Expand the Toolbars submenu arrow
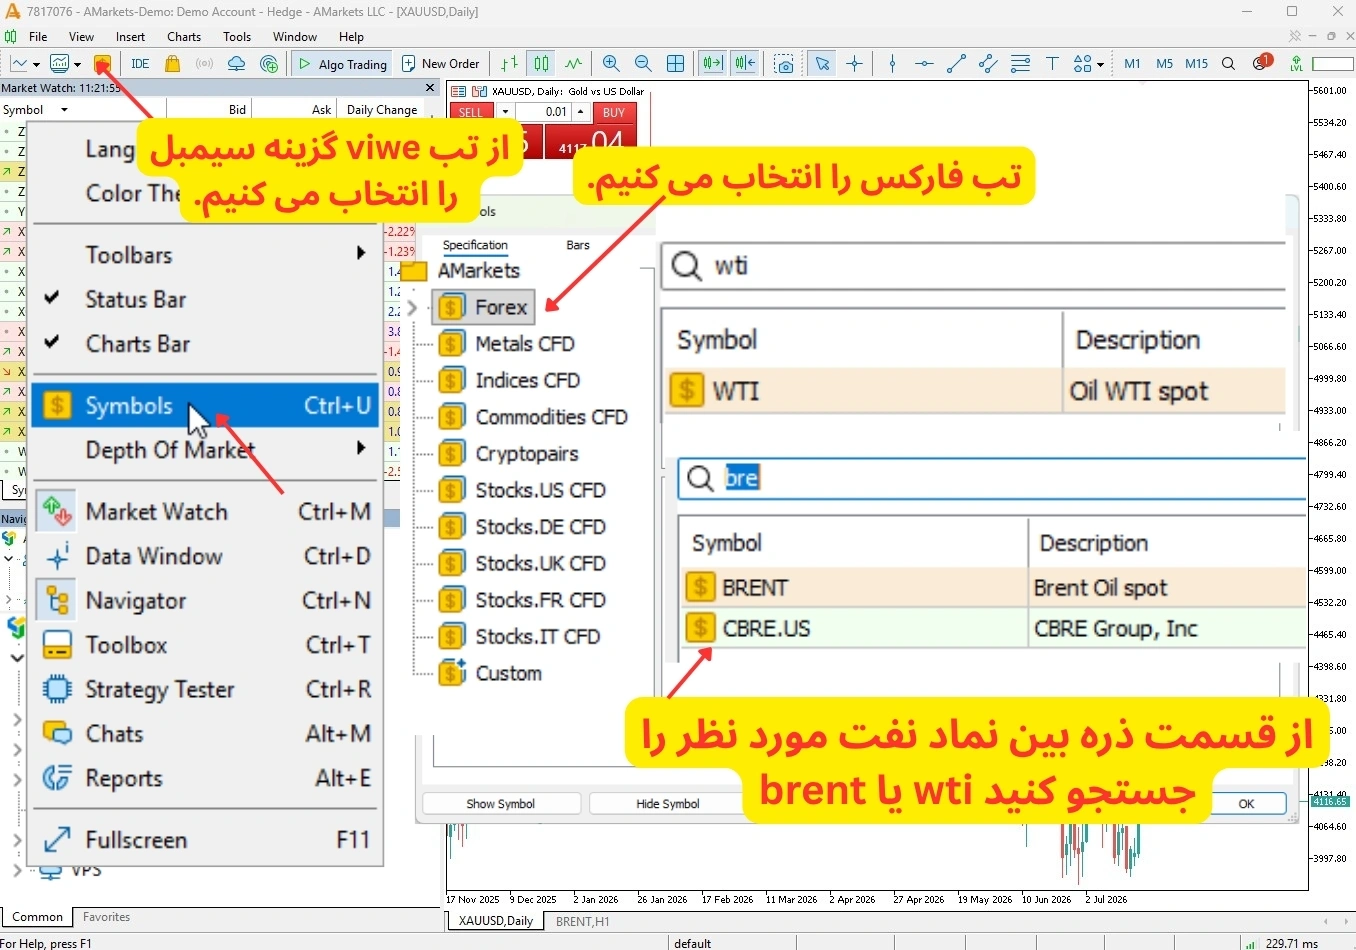 pyautogui.click(x=361, y=253)
